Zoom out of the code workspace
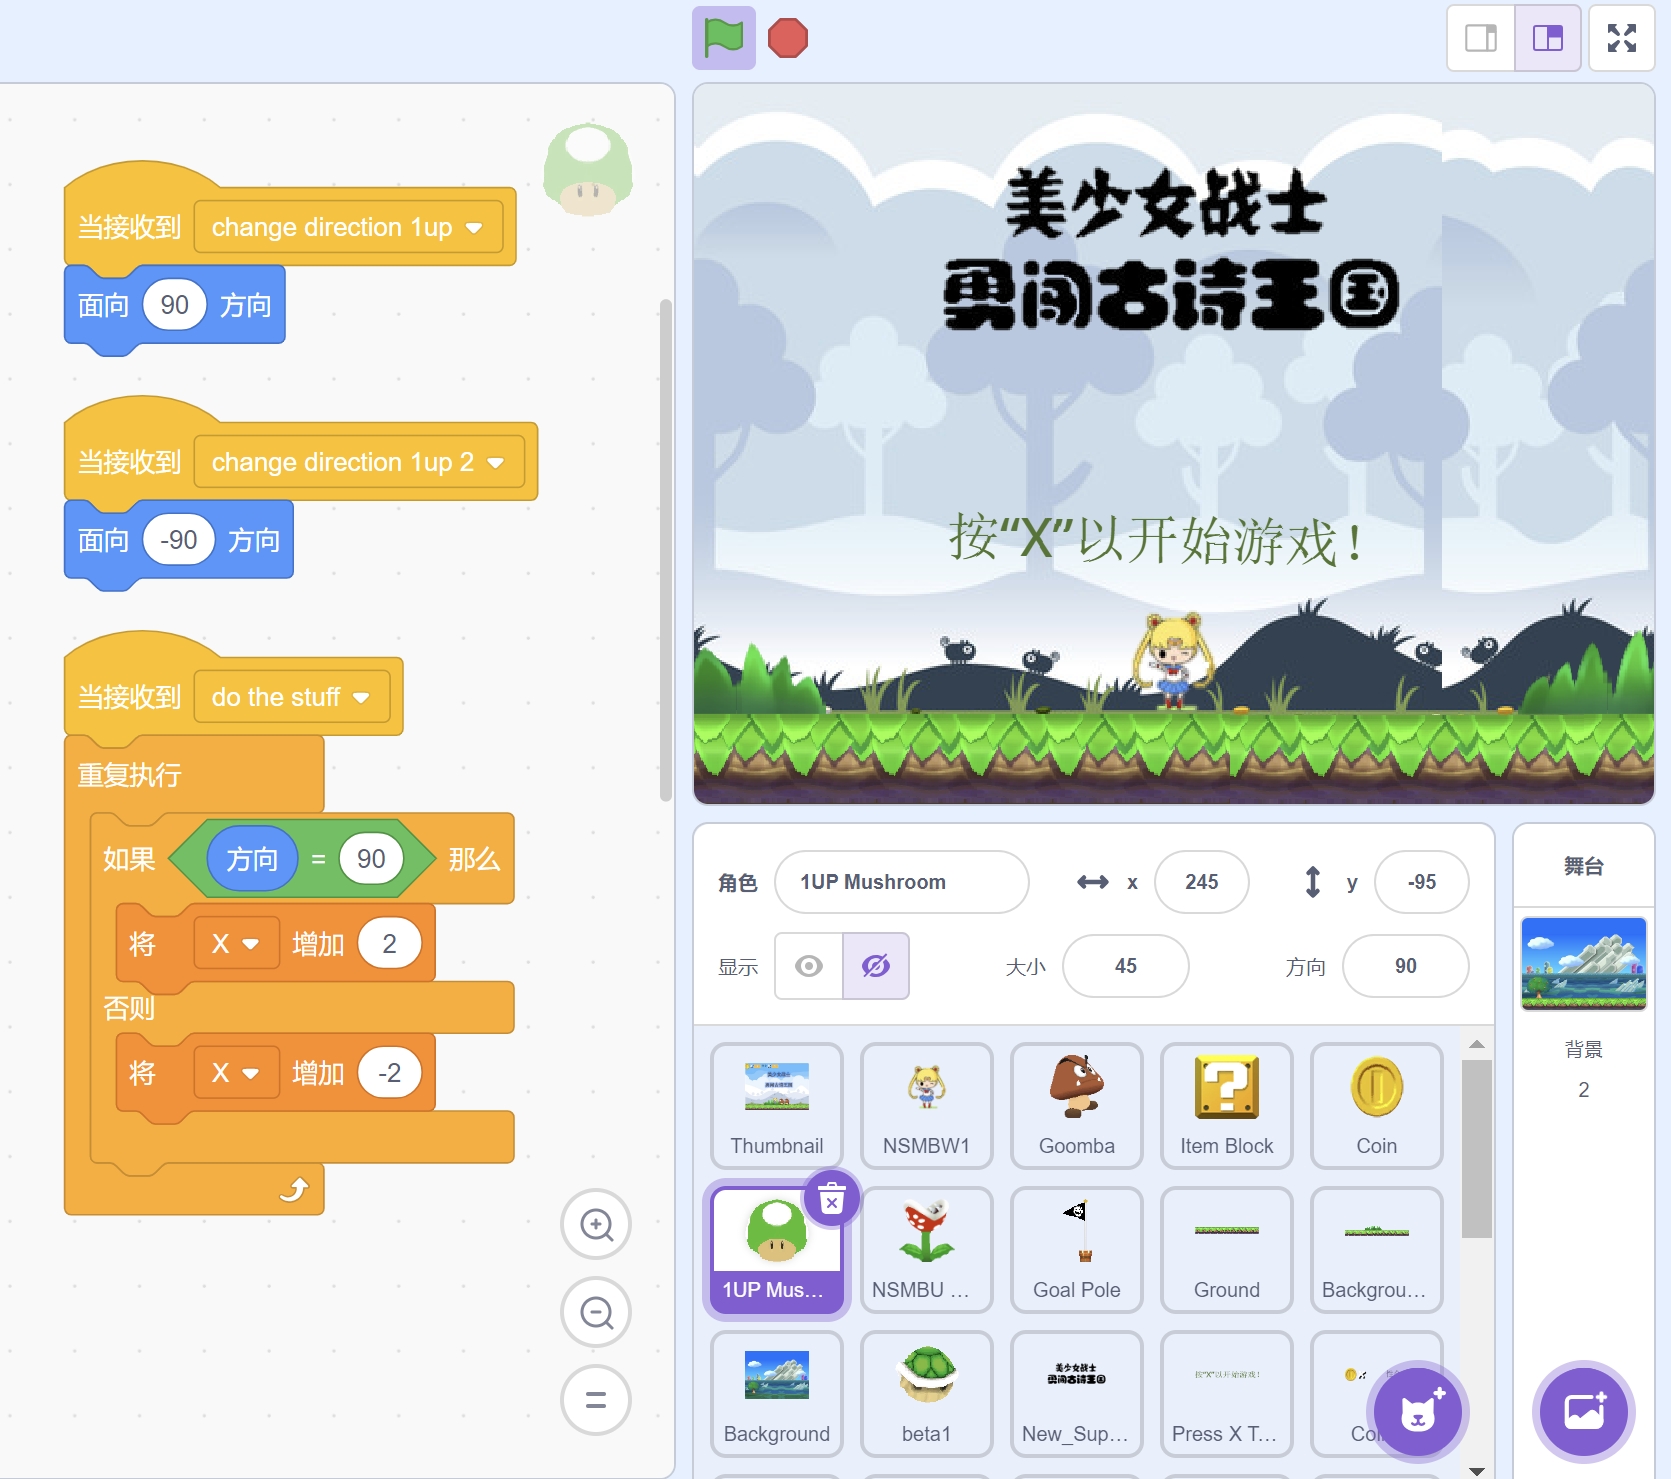This screenshot has height=1479, width=1671. click(x=596, y=1312)
